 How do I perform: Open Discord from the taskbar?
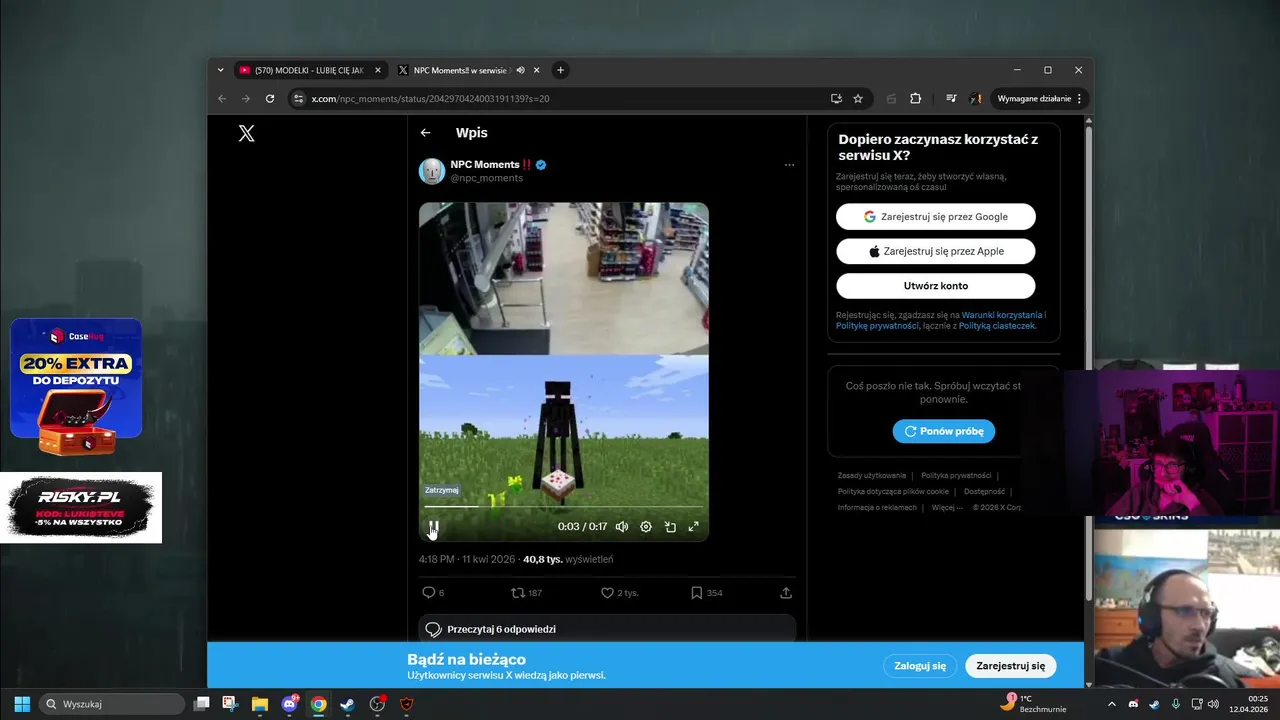pyautogui.click(x=290, y=704)
